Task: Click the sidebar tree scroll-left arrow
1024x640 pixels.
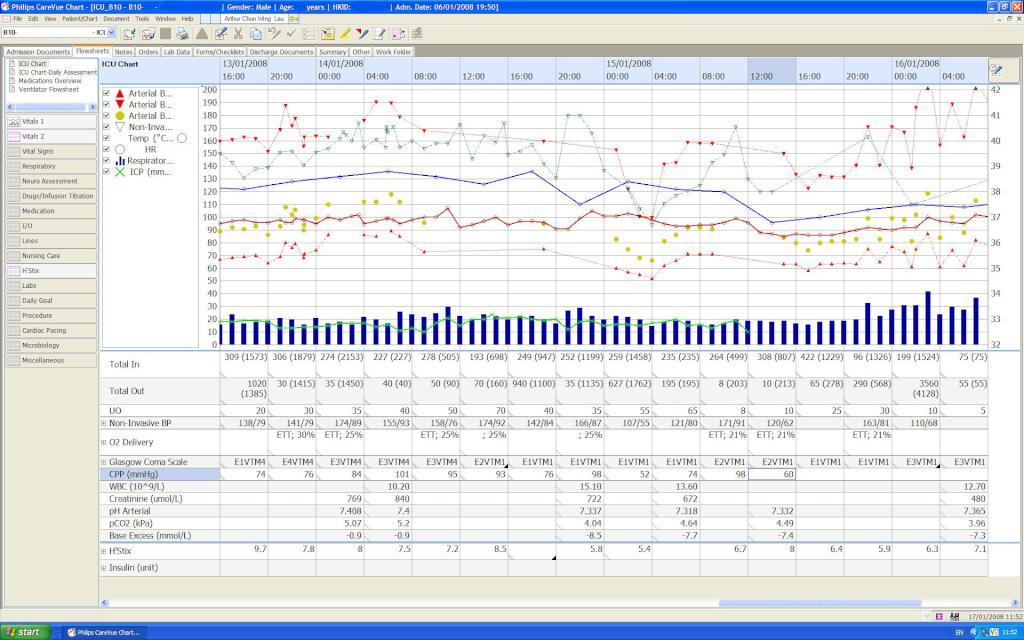Action: [10, 107]
